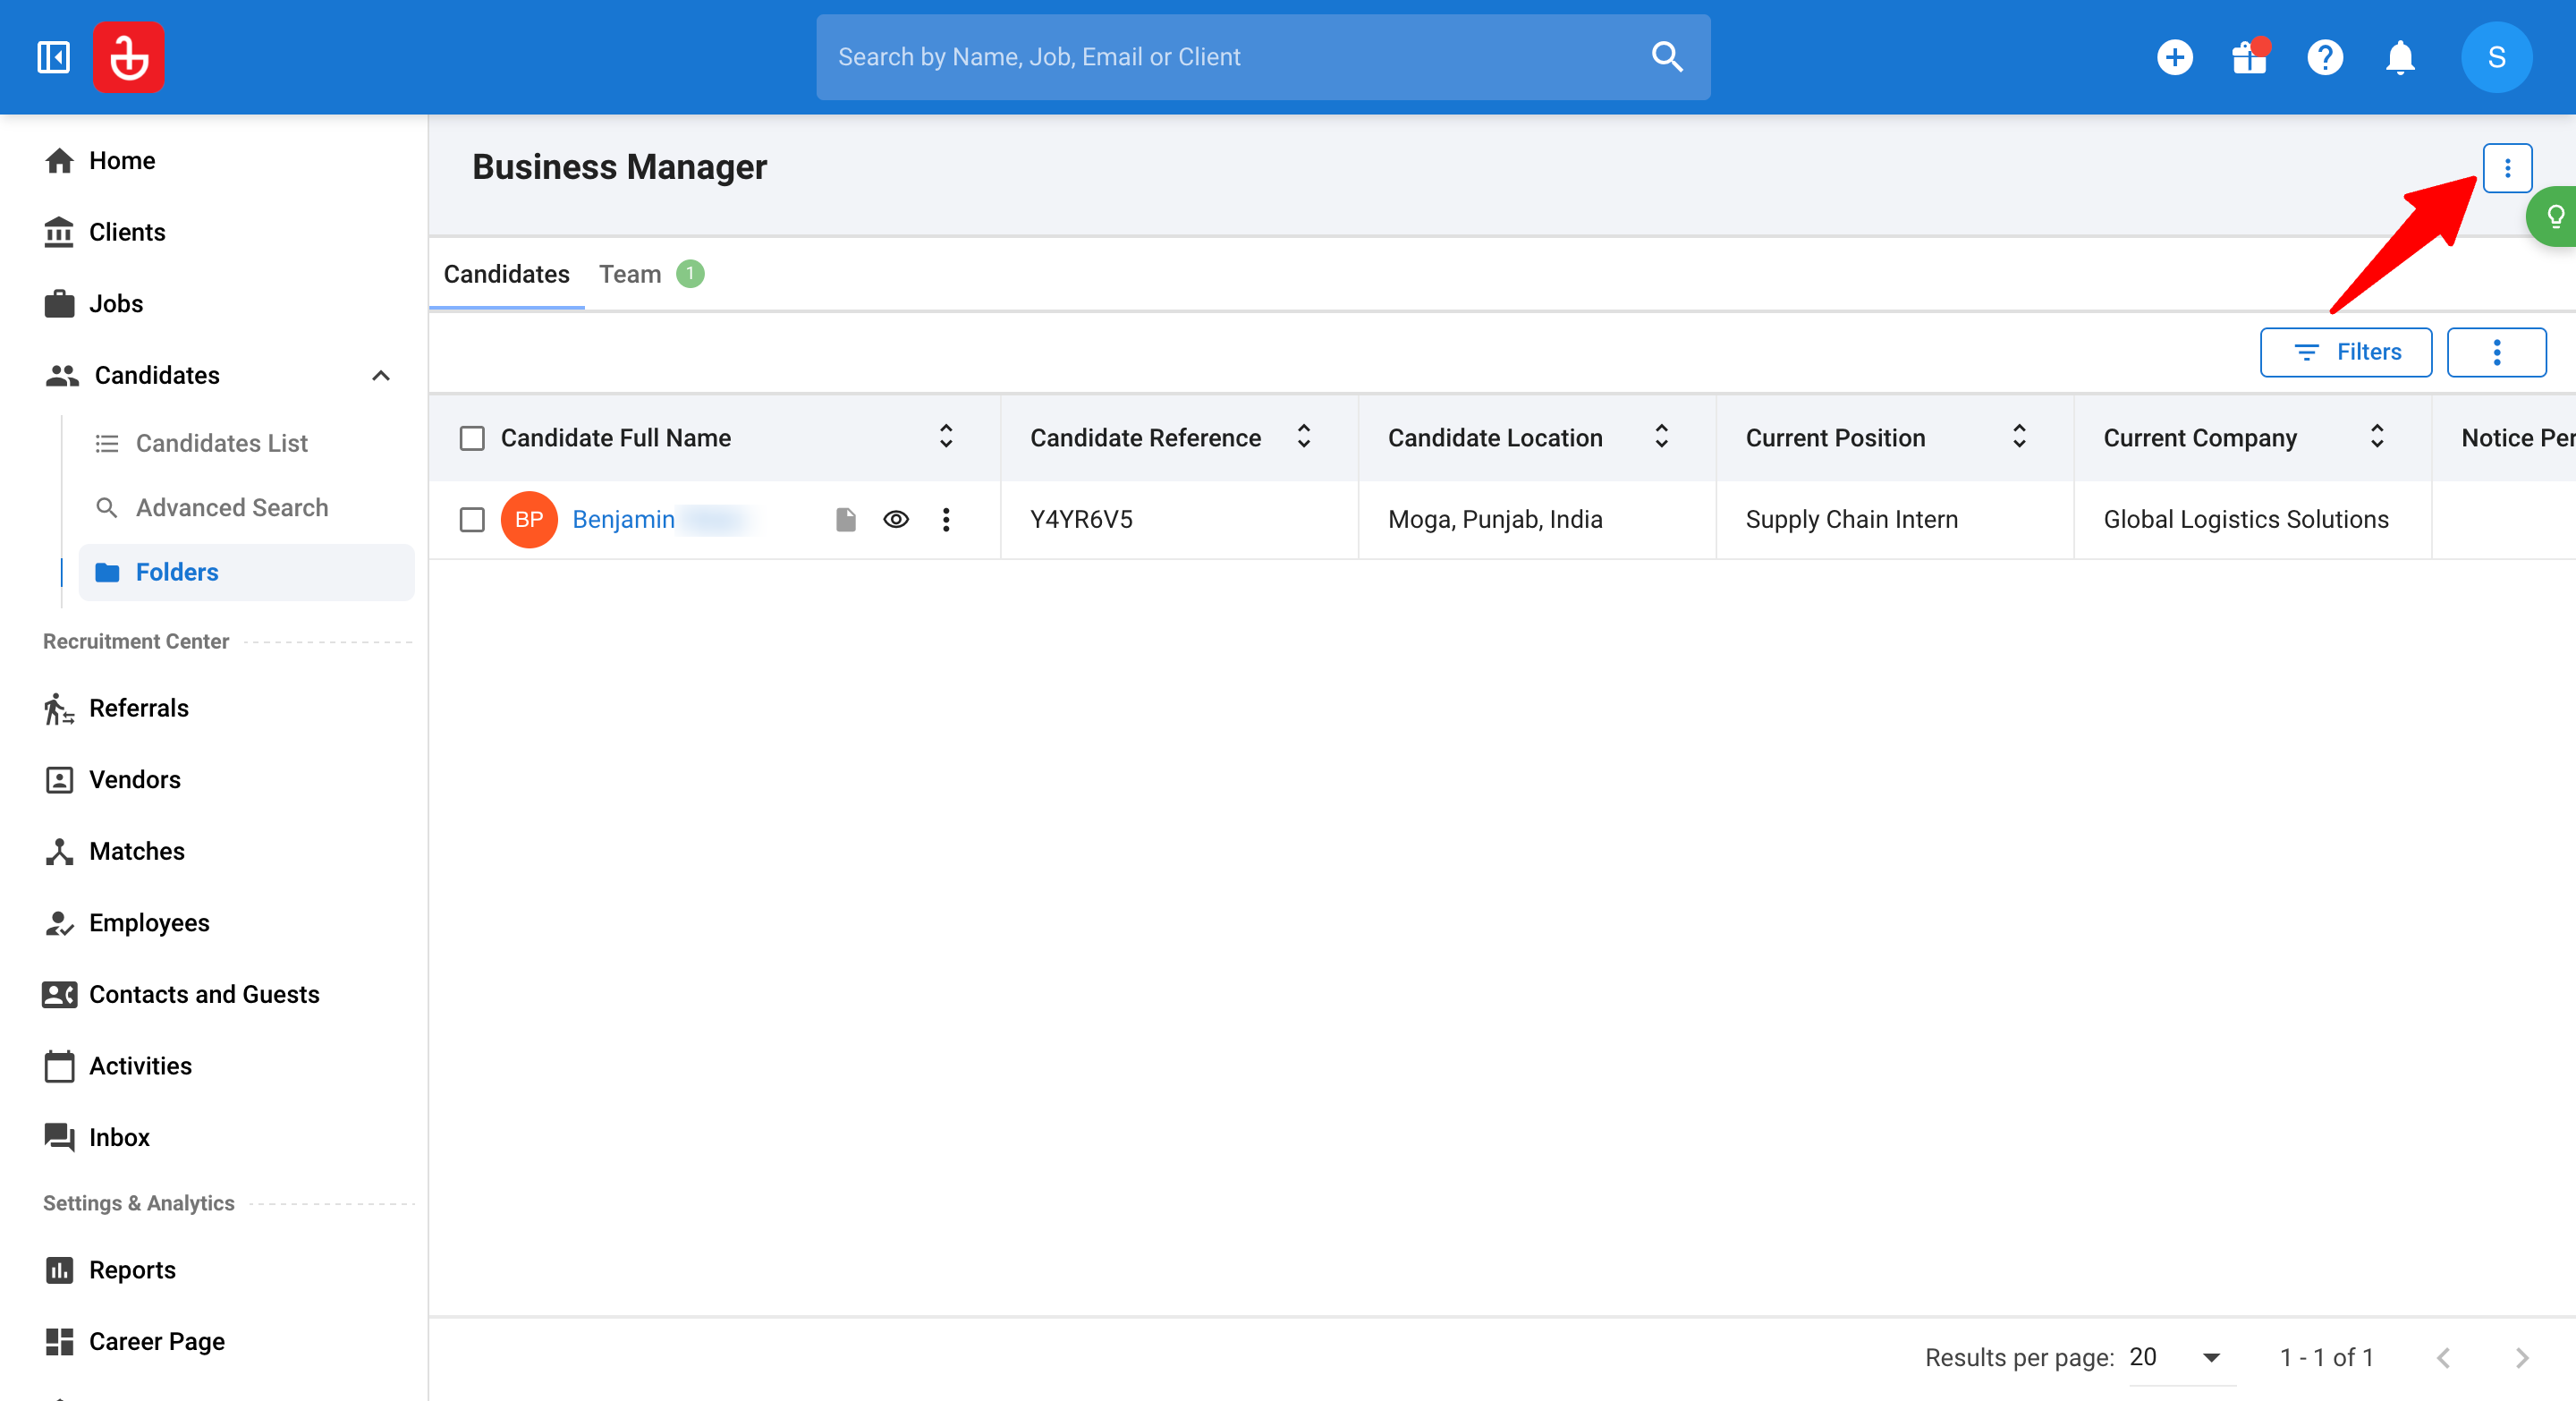Toggle the select-all candidates checkbox
The width and height of the screenshot is (2576, 1401).
click(472, 438)
